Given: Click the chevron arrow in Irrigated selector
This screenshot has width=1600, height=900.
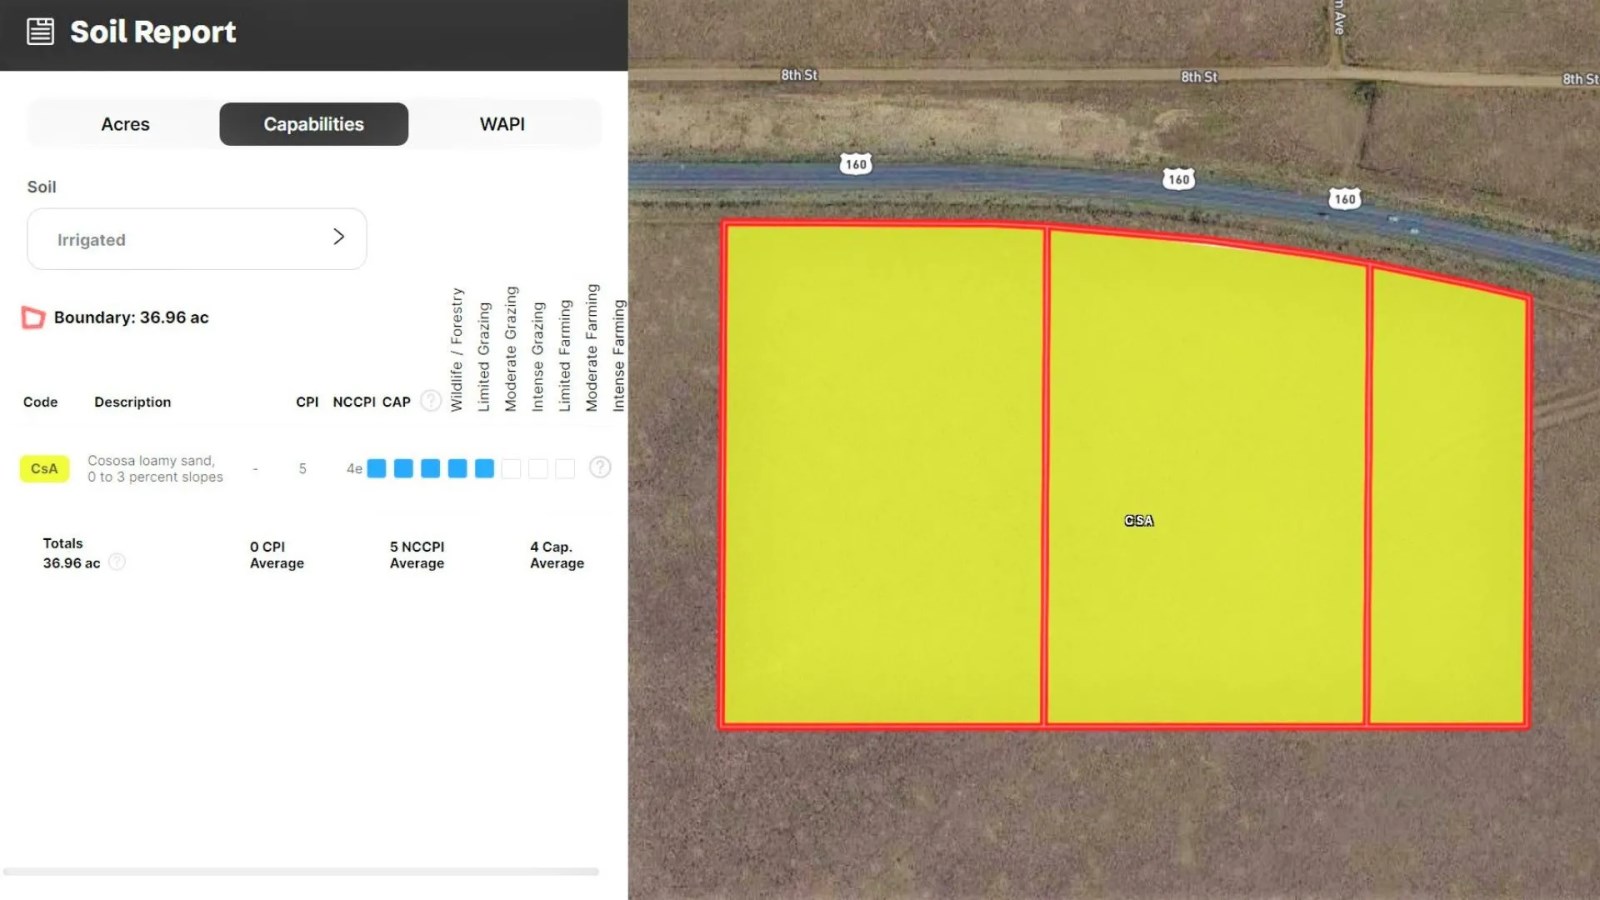Looking at the screenshot, I should [339, 237].
